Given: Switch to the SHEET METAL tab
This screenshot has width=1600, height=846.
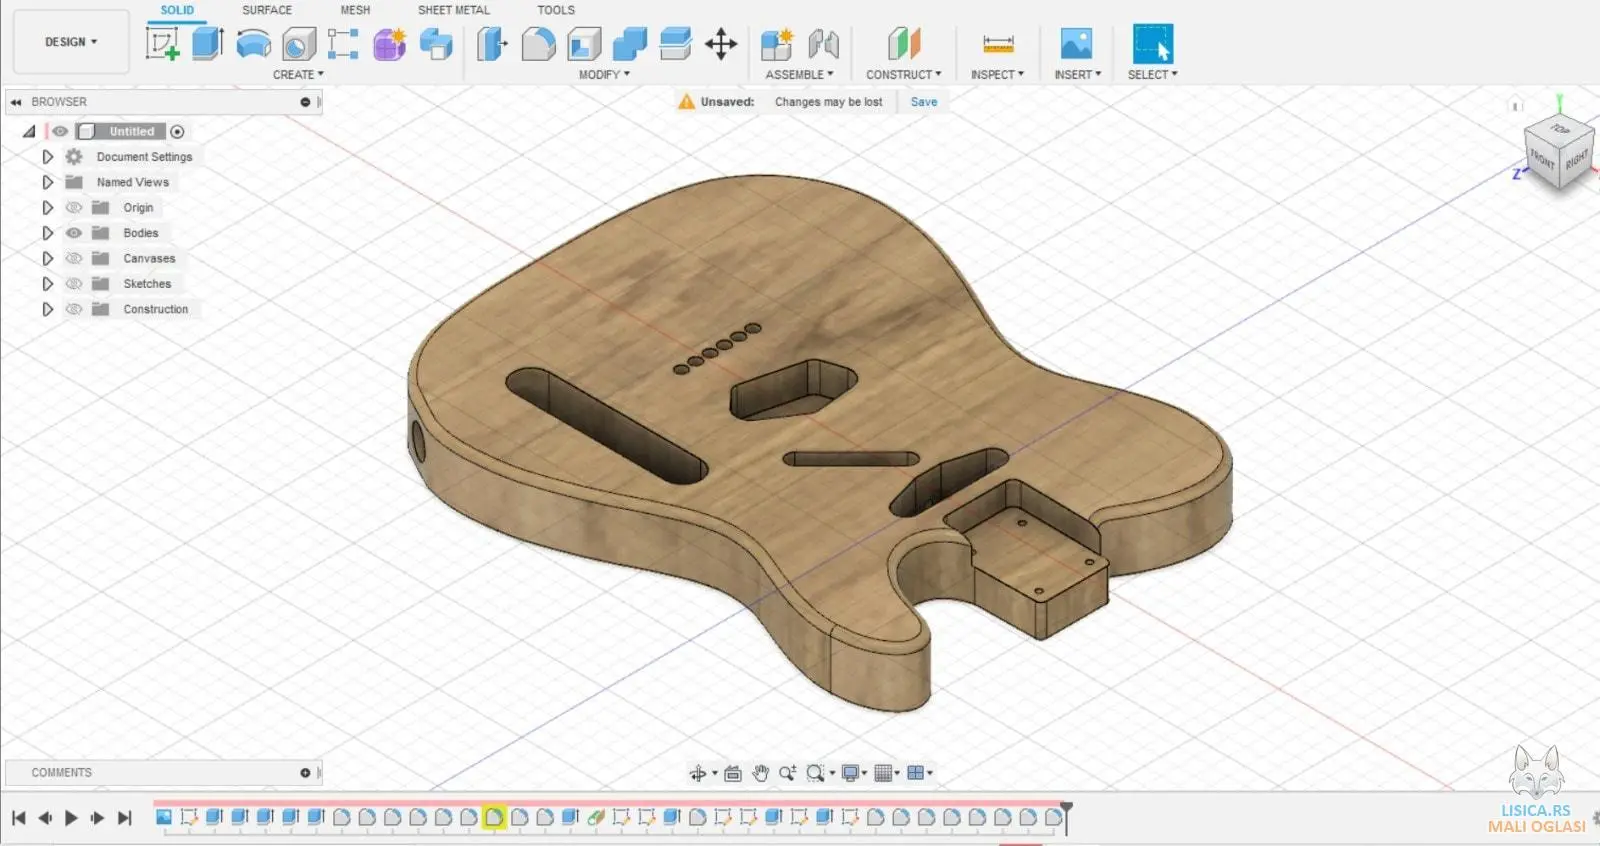Looking at the screenshot, I should click(x=454, y=10).
